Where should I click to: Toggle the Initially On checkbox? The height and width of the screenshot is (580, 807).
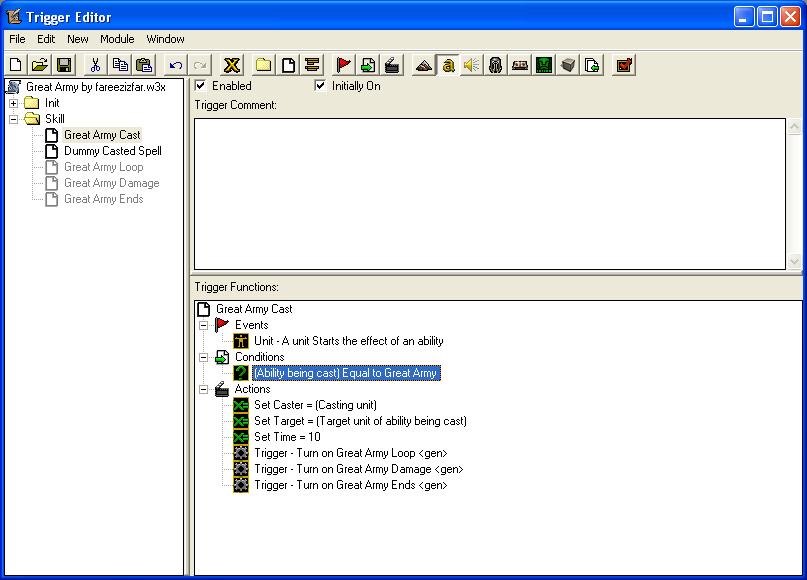320,85
